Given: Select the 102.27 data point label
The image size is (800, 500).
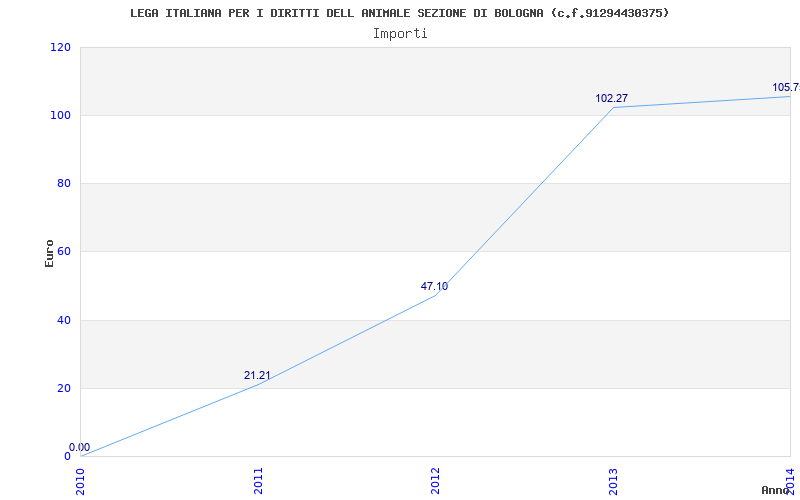Looking at the screenshot, I should pyautogui.click(x=612, y=98).
